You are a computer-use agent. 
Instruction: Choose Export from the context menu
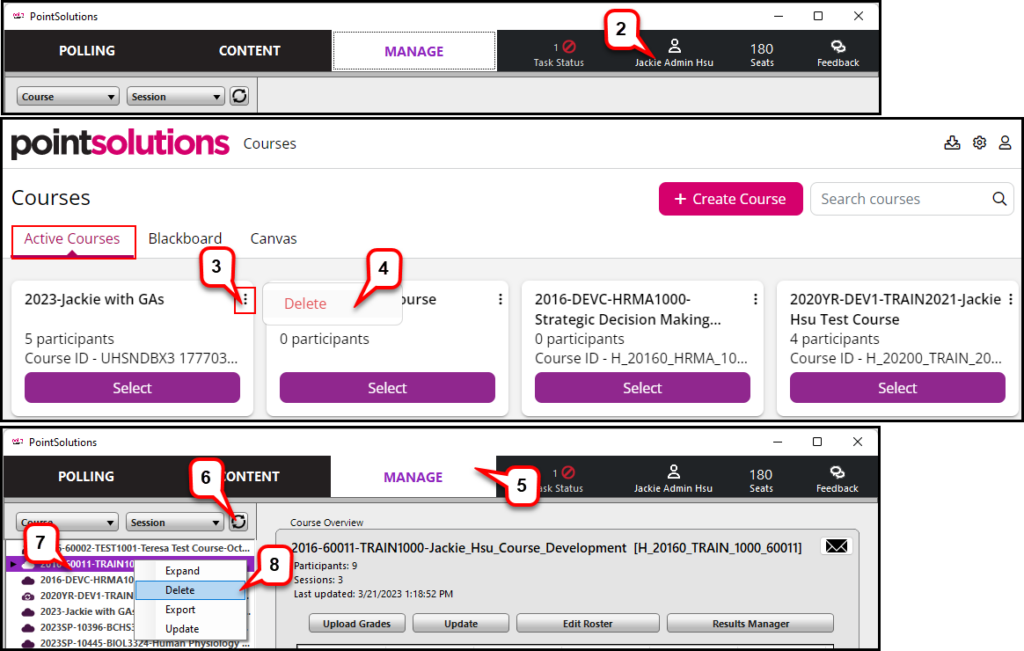pos(180,609)
